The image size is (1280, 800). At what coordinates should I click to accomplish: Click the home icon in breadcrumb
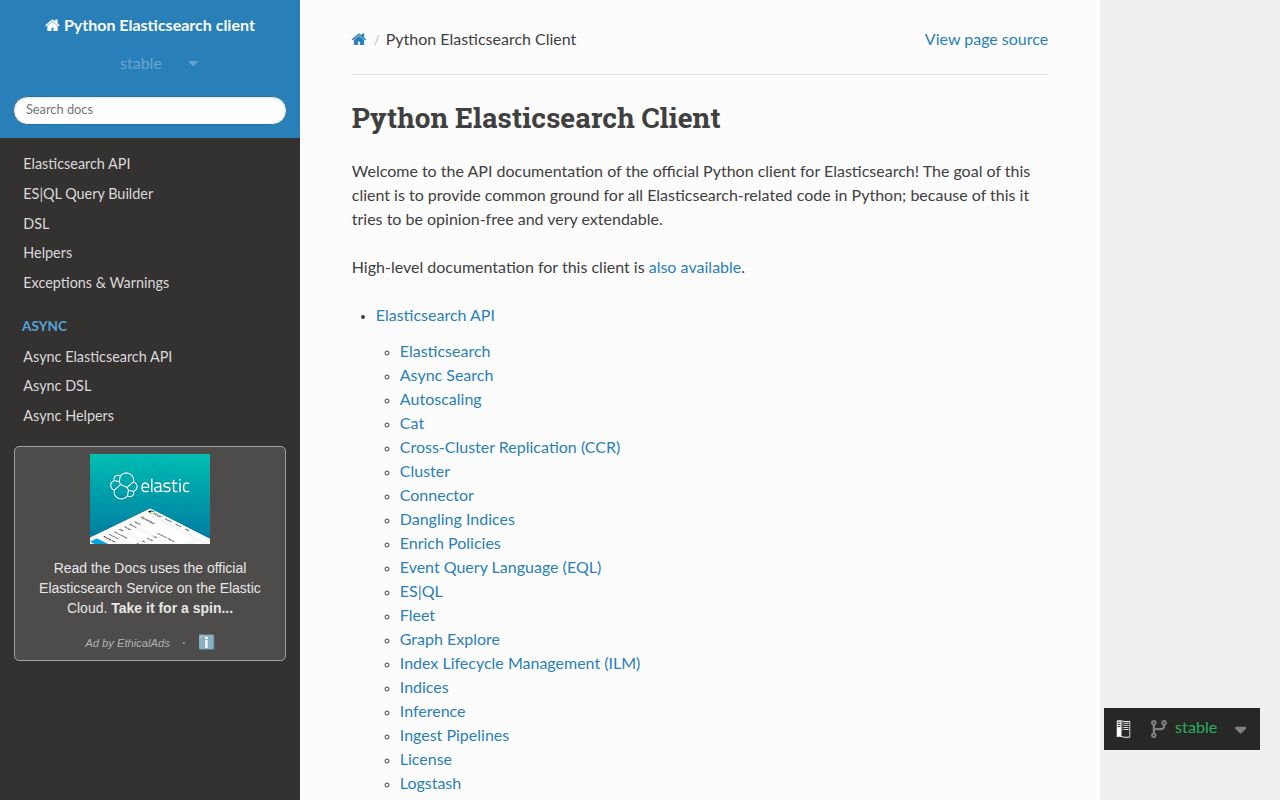tap(359, 40)
